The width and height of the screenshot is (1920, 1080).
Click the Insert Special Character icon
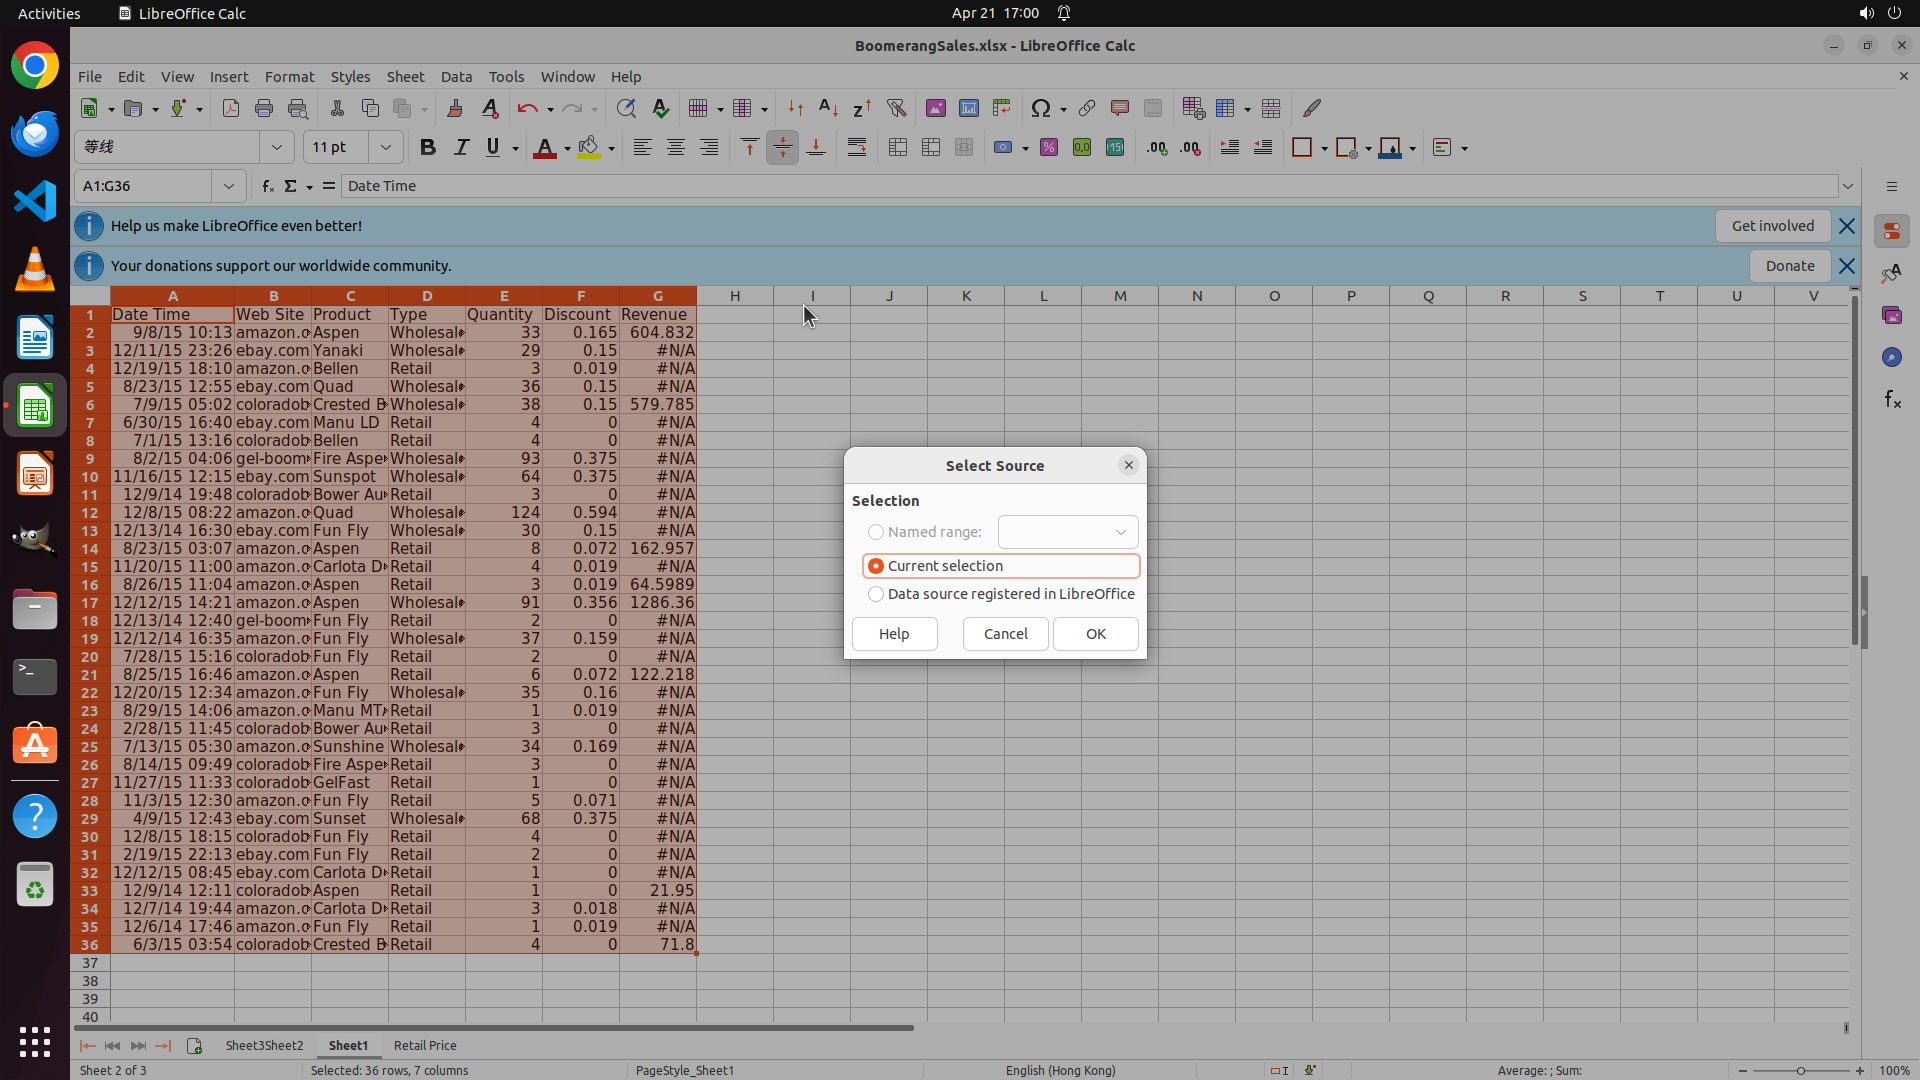click(x=1041, y=108)
